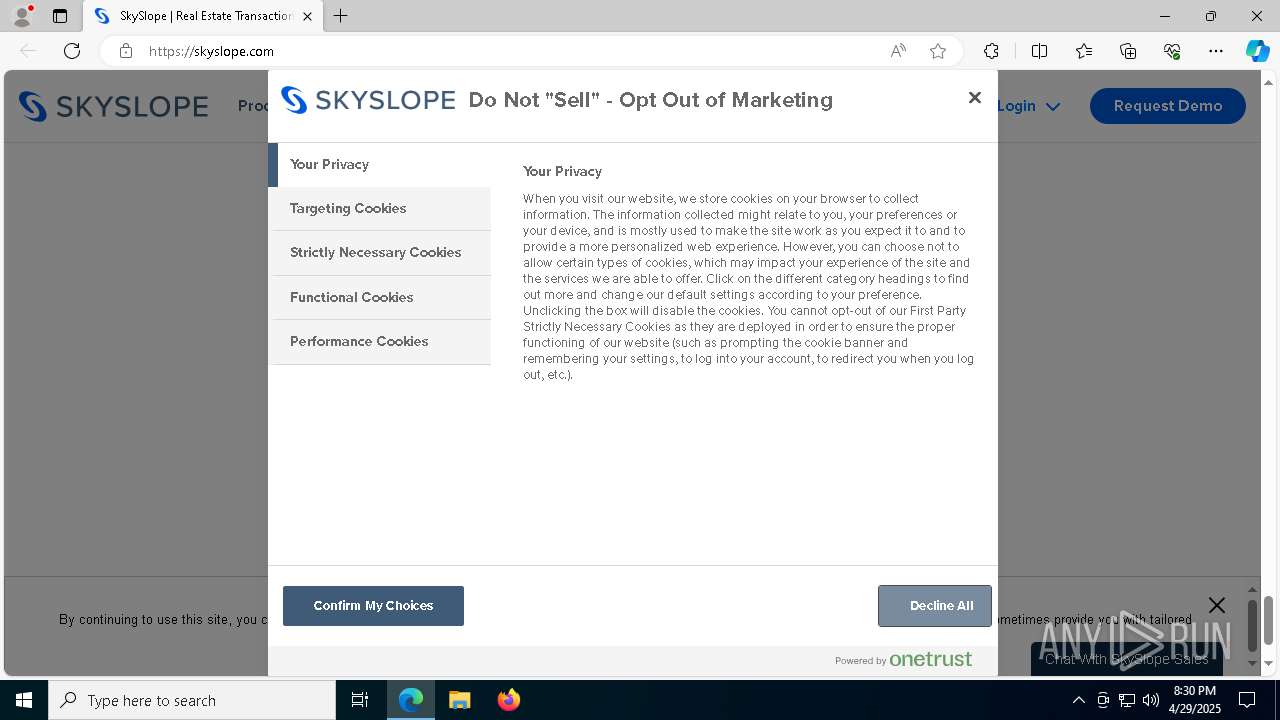Select the SkySlope Real Estate Transaction browser tab
Screen dimensions: 1280x720
coord(203,16)
